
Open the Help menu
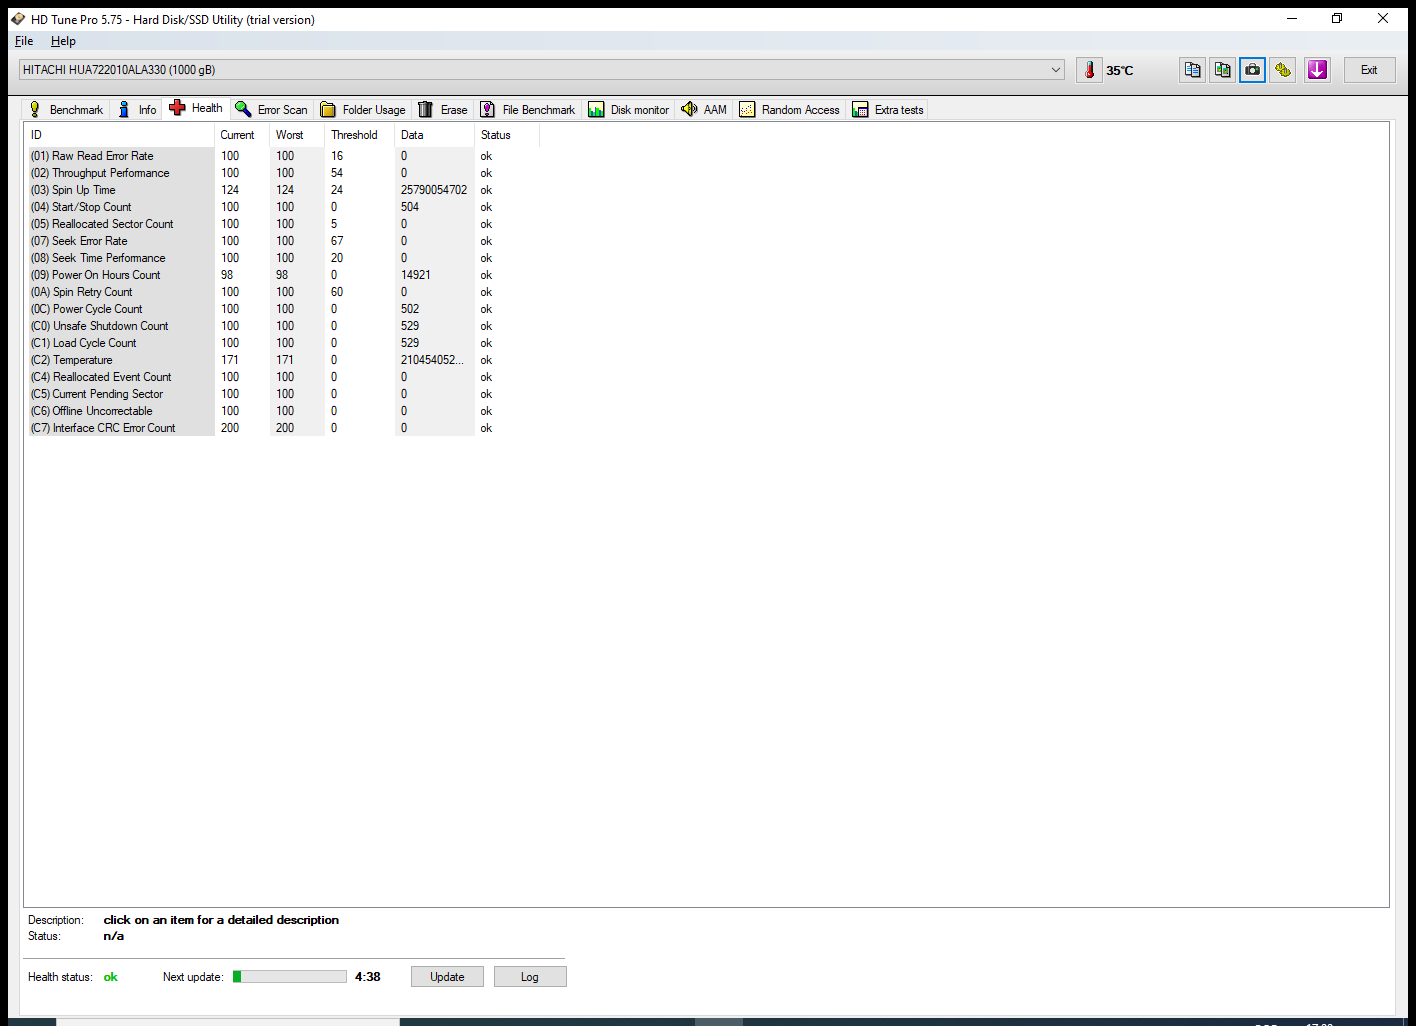pyautogui.click(x=63, y=41)
